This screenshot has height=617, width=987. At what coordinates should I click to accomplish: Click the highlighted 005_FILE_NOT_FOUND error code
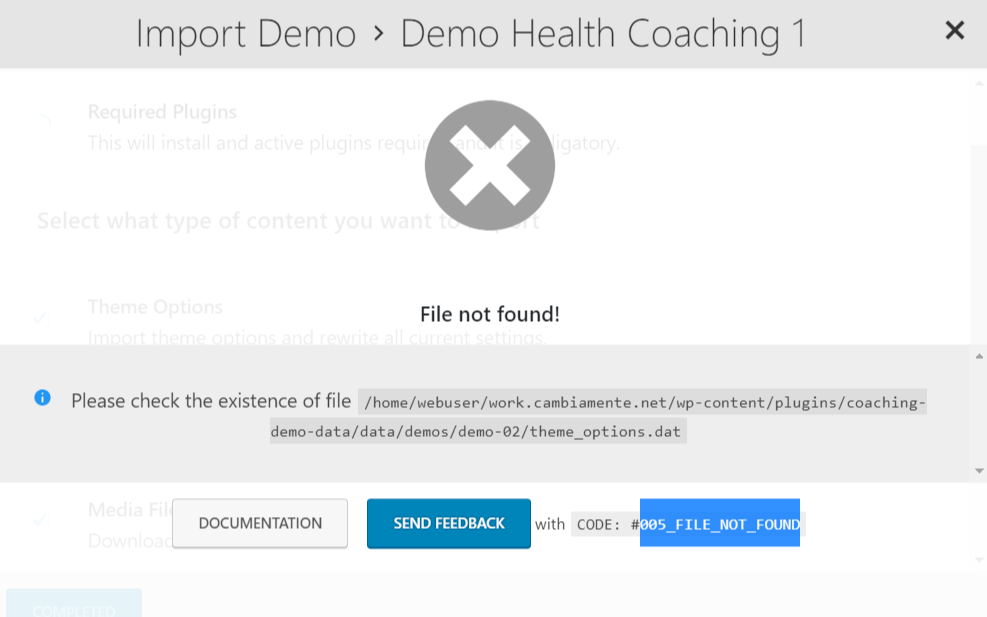click(720, 524)
